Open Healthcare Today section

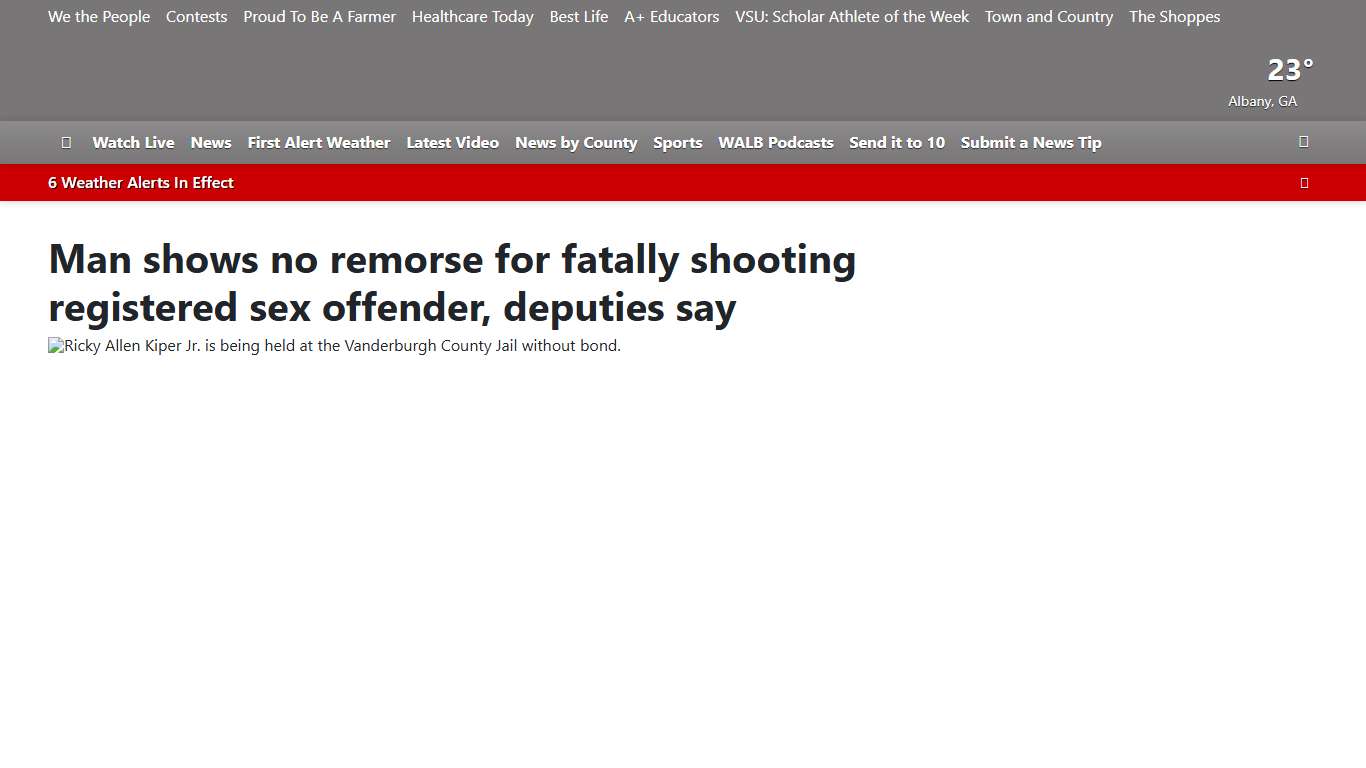[472, 17]
